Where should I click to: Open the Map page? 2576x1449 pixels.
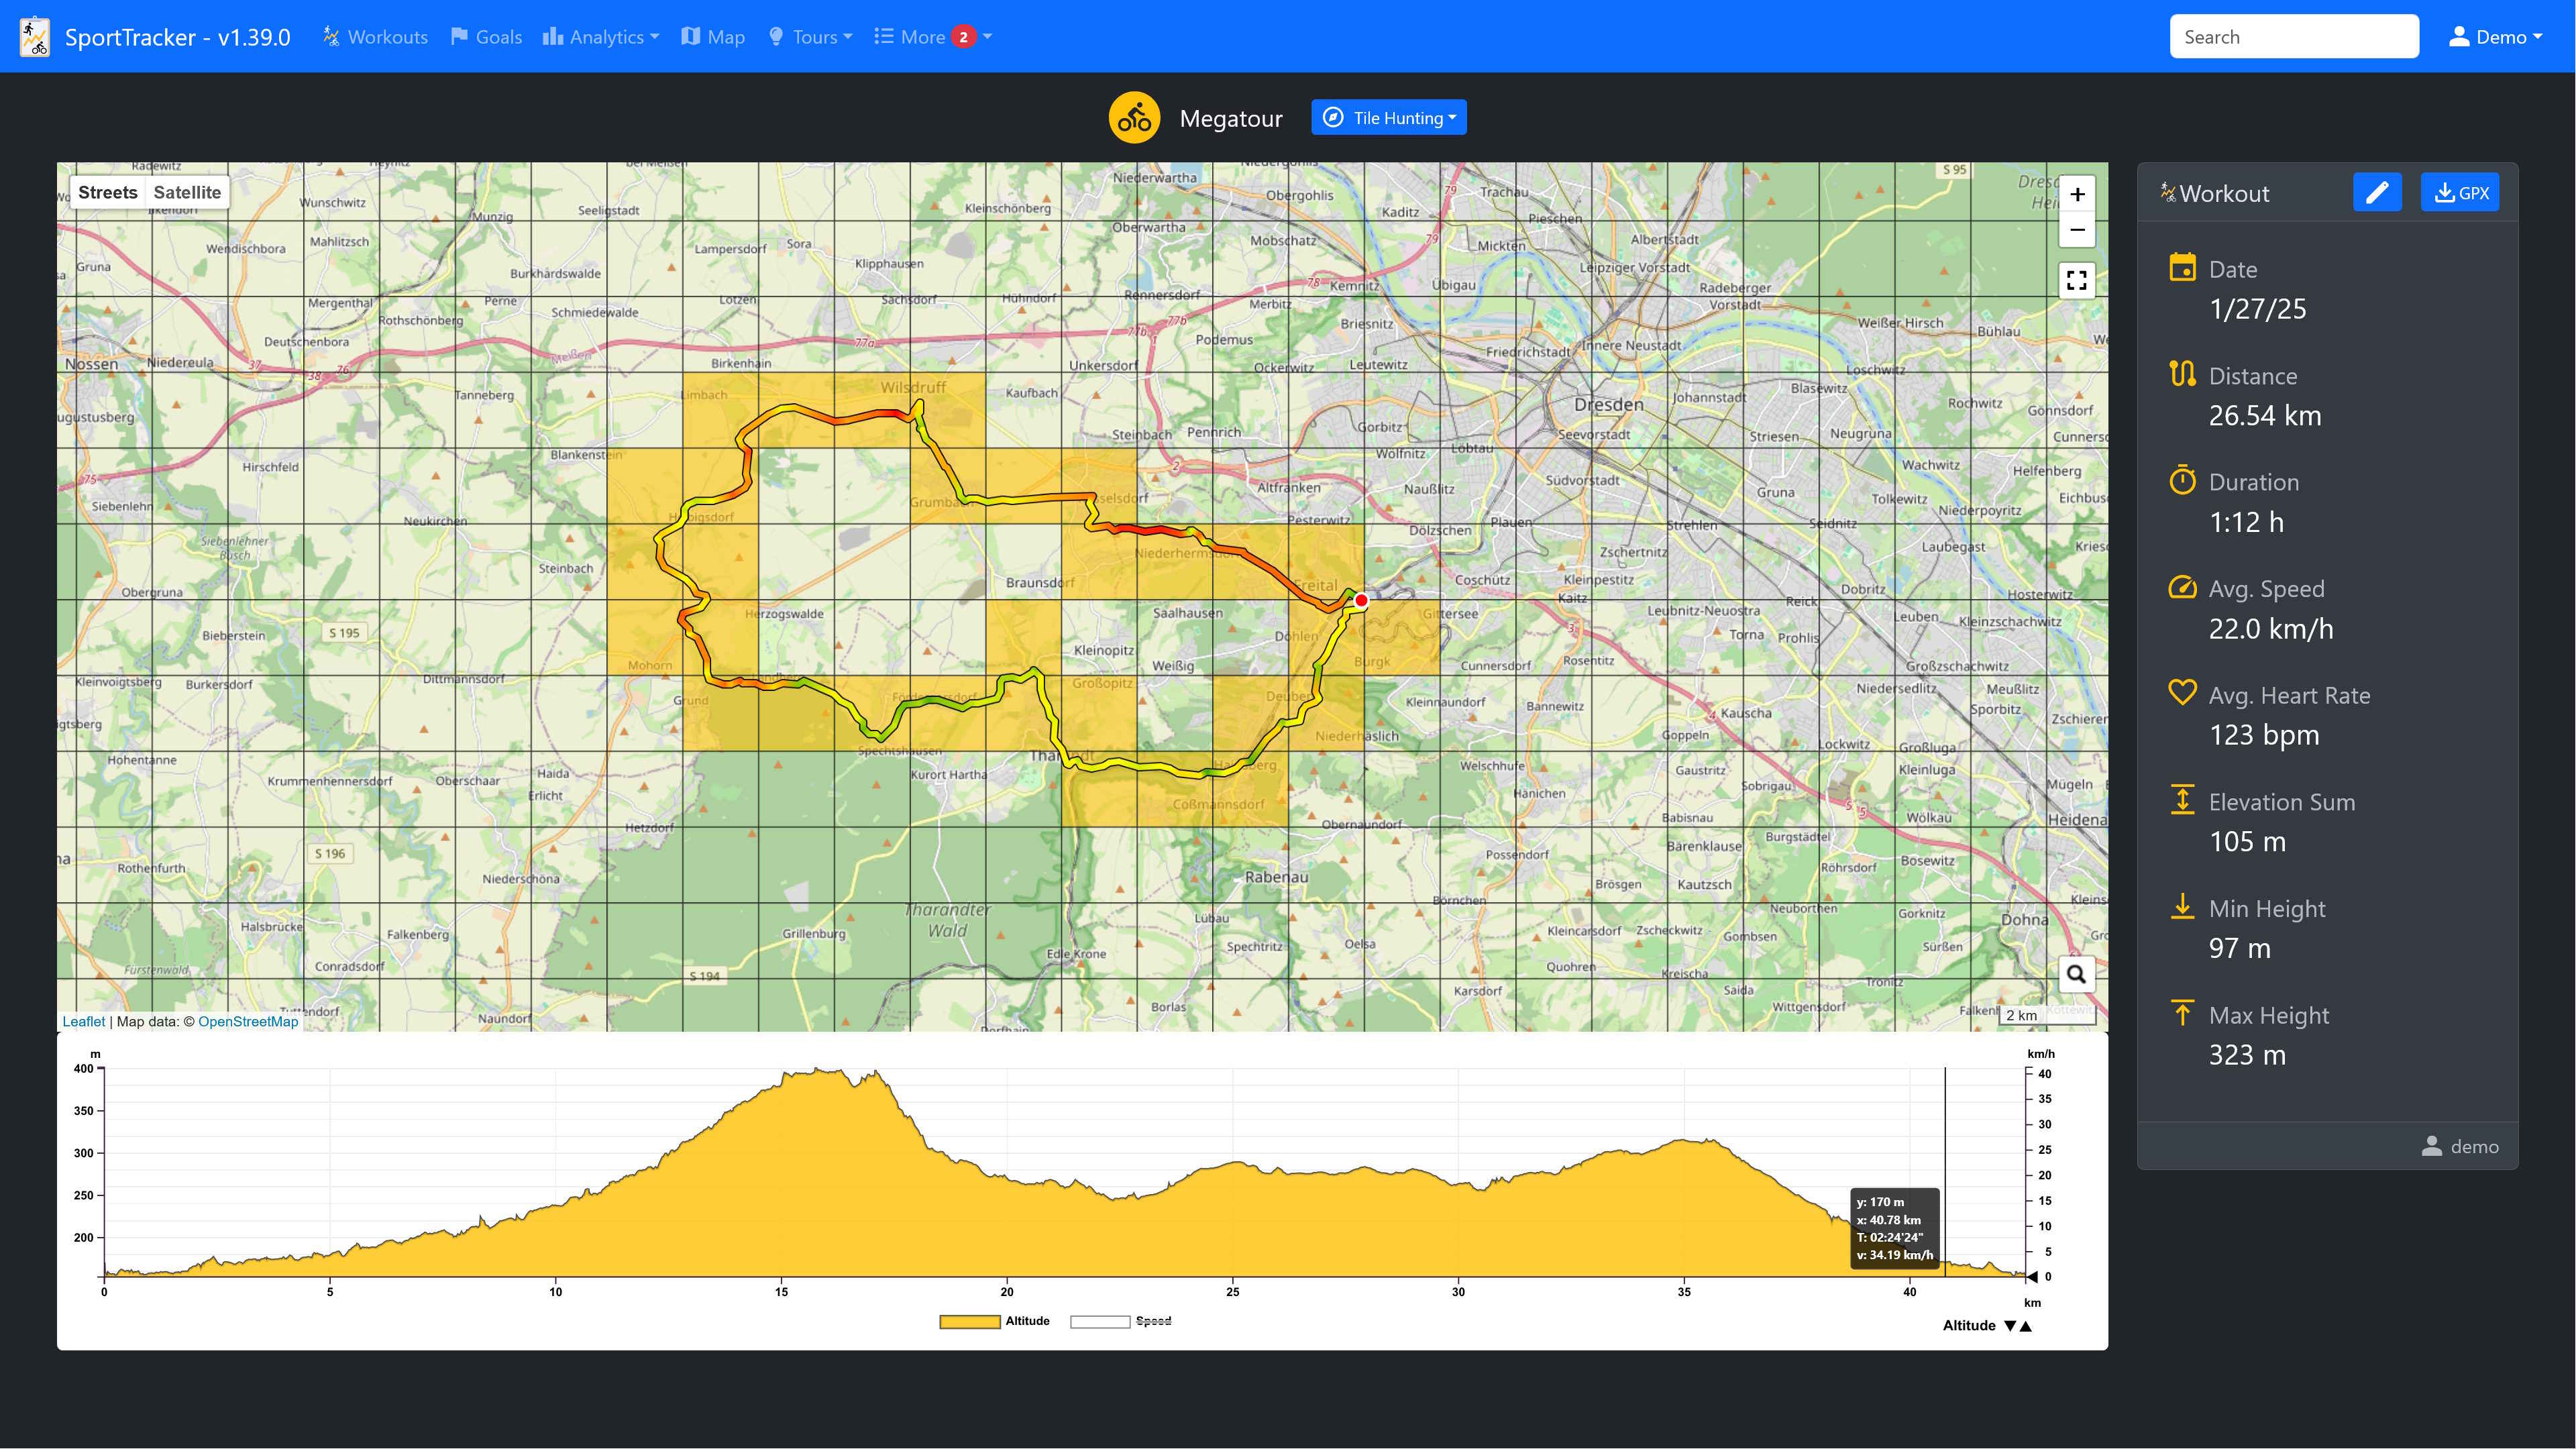[713, 37]
